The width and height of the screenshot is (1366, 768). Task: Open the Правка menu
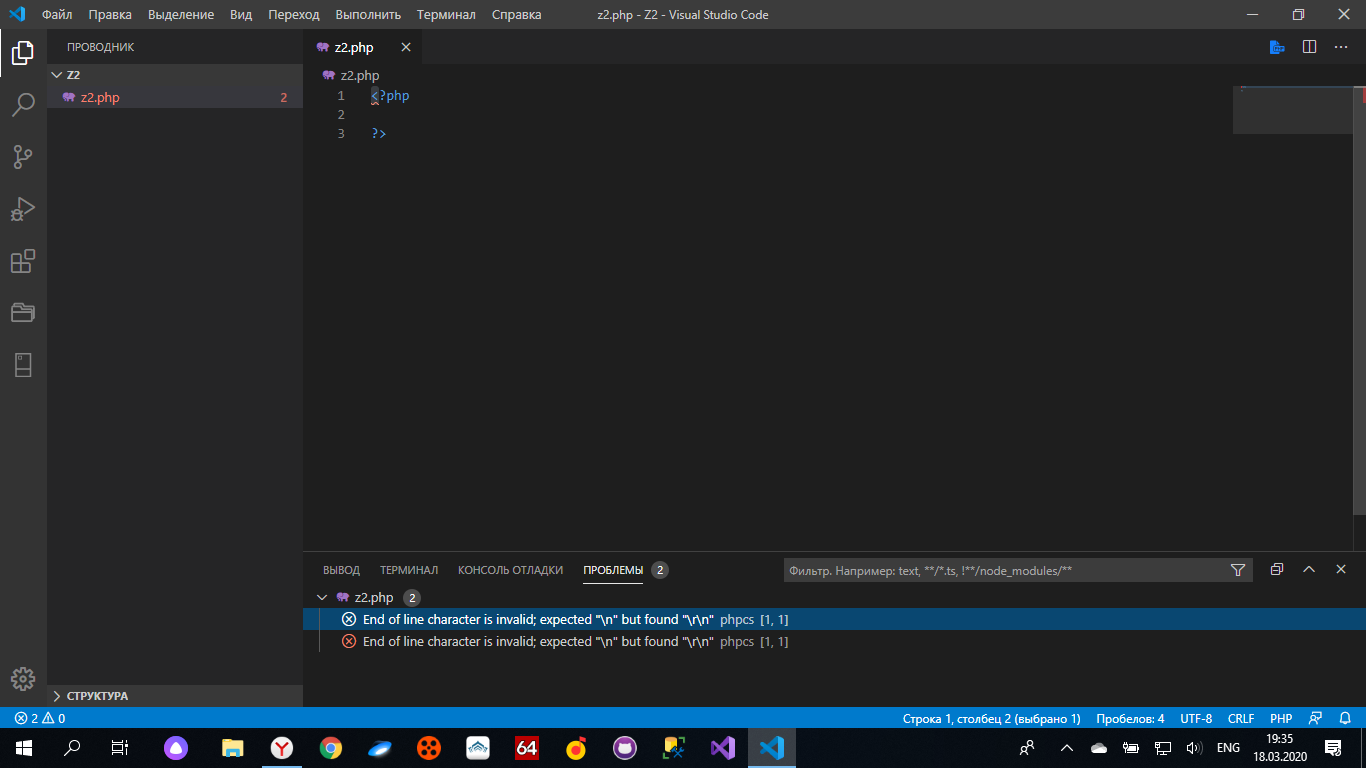tap(110, 14)
